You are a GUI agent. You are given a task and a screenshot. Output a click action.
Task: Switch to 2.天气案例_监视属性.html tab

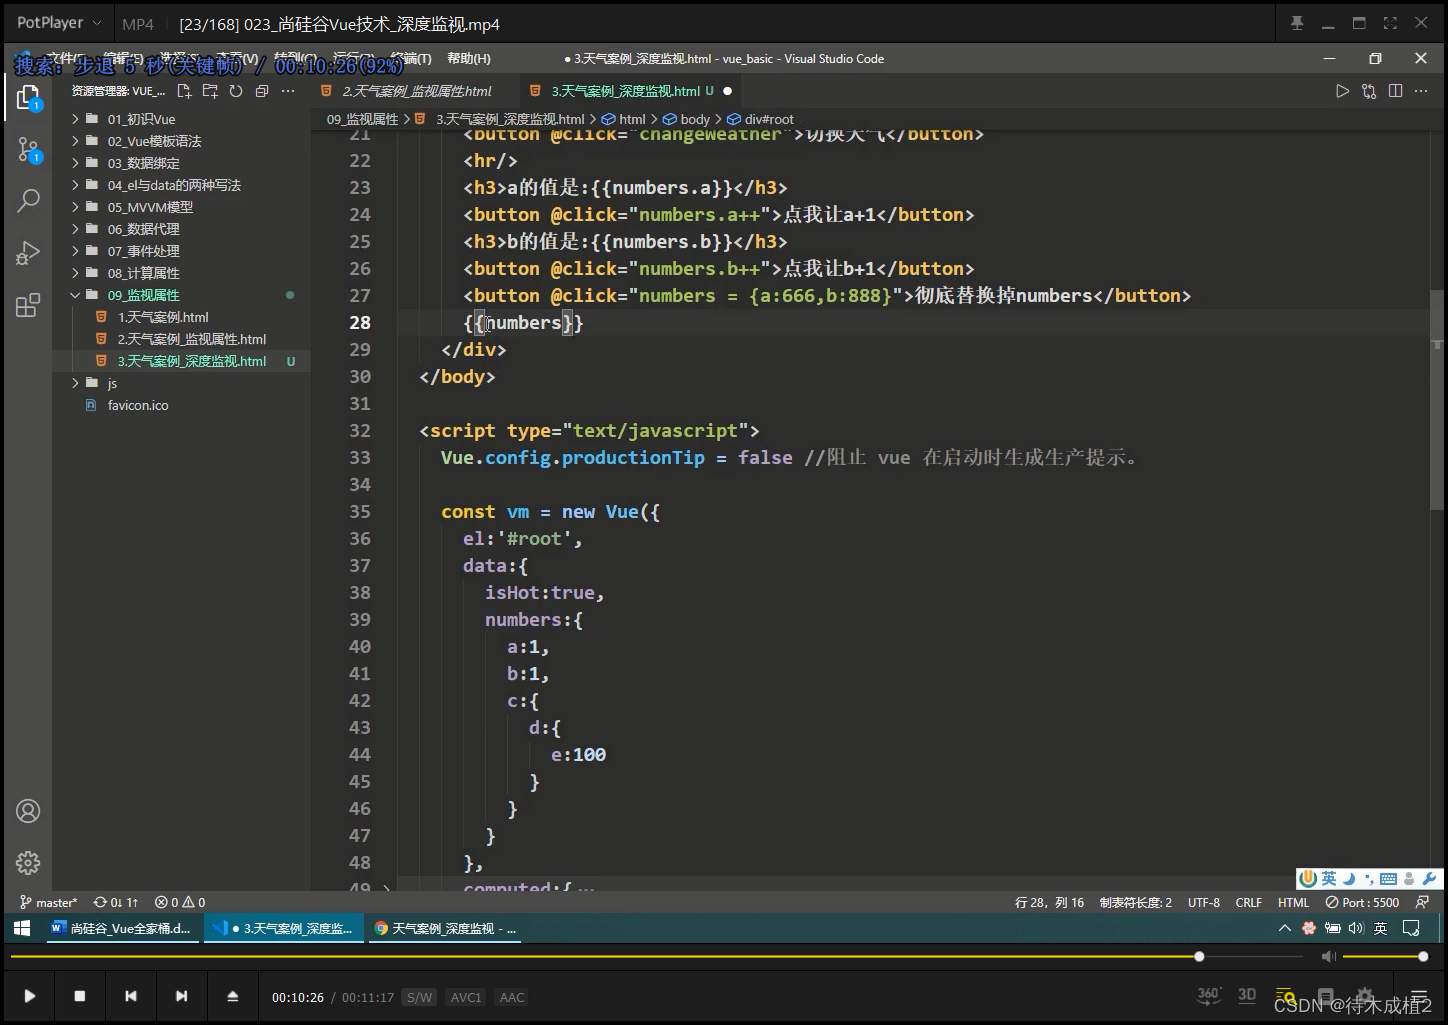pyautogui.click(x=416, y=91)
